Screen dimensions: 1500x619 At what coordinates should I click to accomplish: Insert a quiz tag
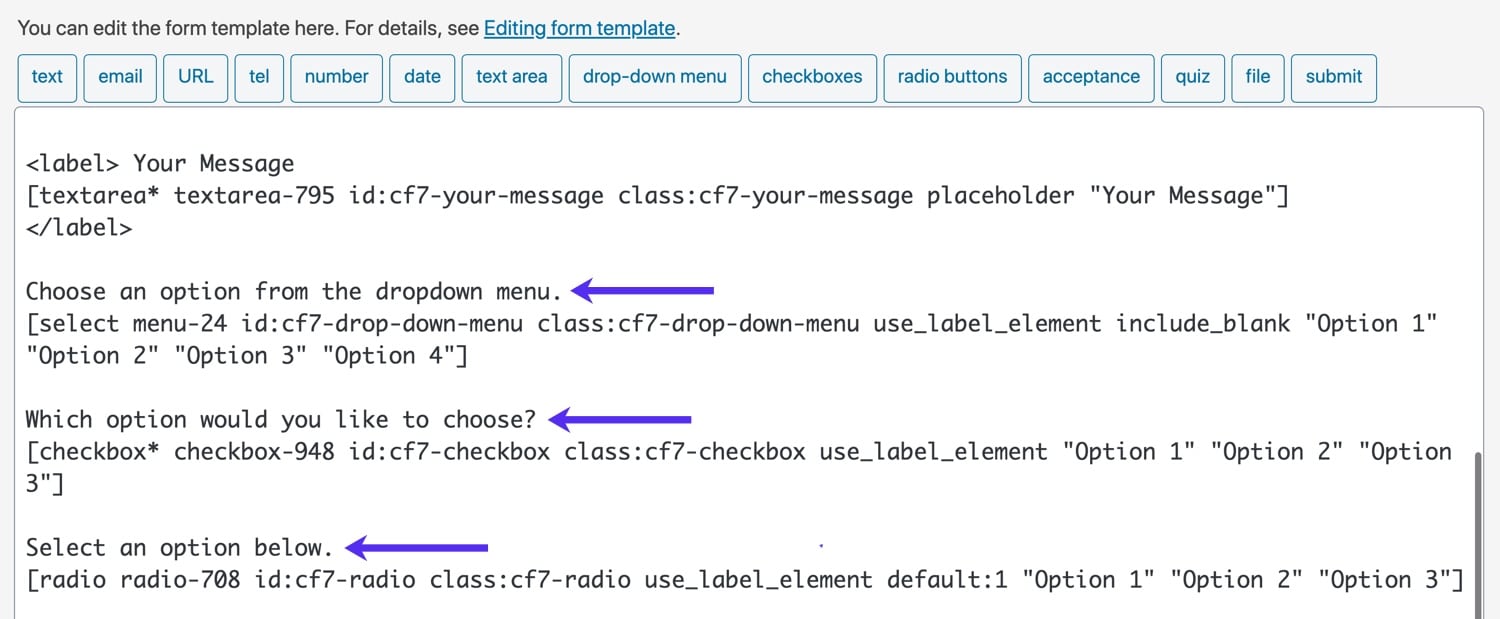point(1192,77)
